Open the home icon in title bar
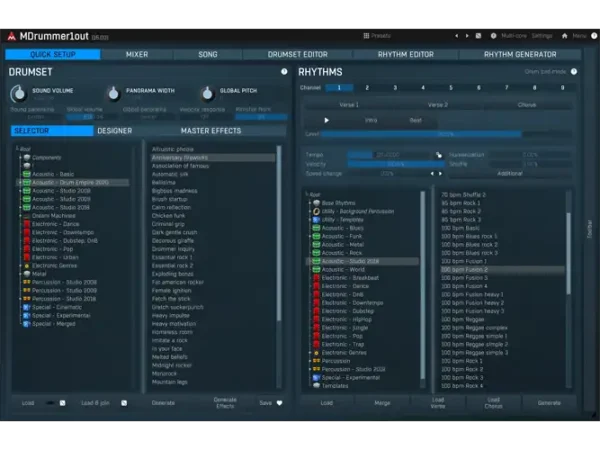Screen dimensions: 600x450 click(564, 36)
